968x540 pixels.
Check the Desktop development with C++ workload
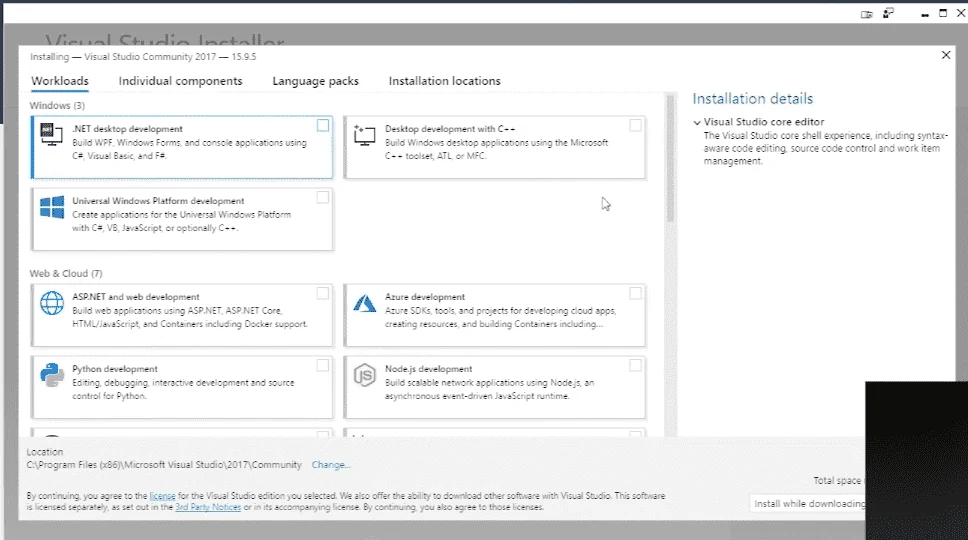tap(635, 125)
